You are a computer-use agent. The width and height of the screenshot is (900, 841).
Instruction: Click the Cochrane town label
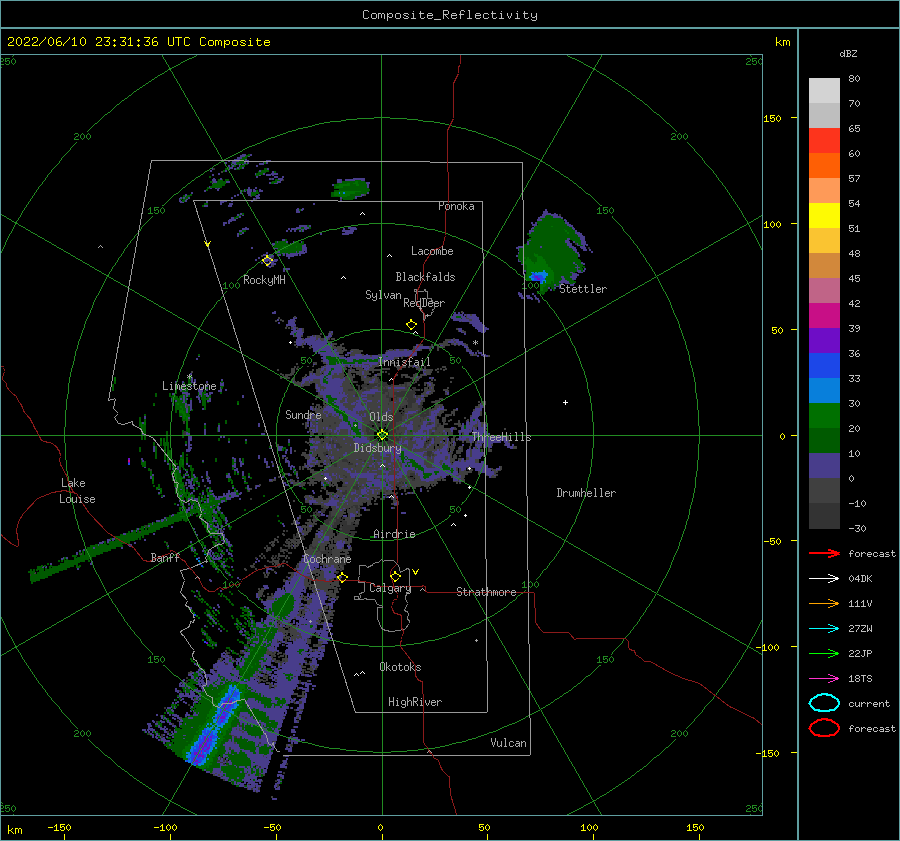327,559
